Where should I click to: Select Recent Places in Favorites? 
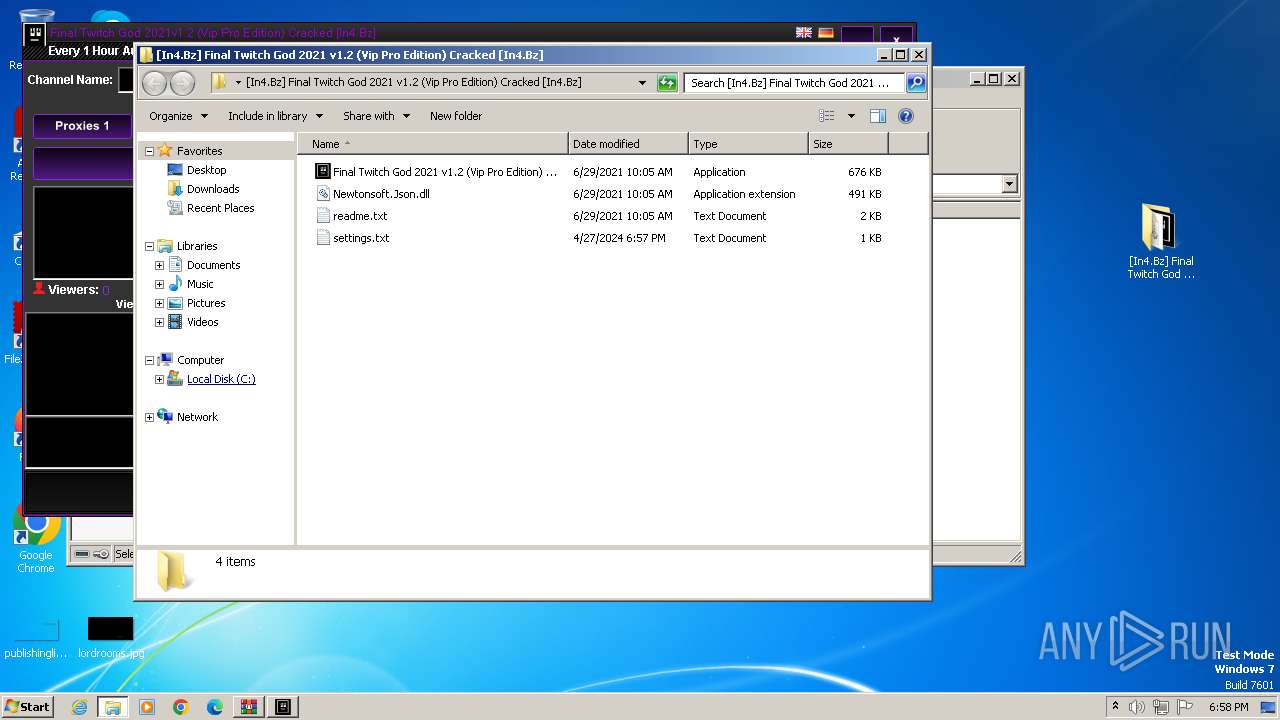coord(220,208)
